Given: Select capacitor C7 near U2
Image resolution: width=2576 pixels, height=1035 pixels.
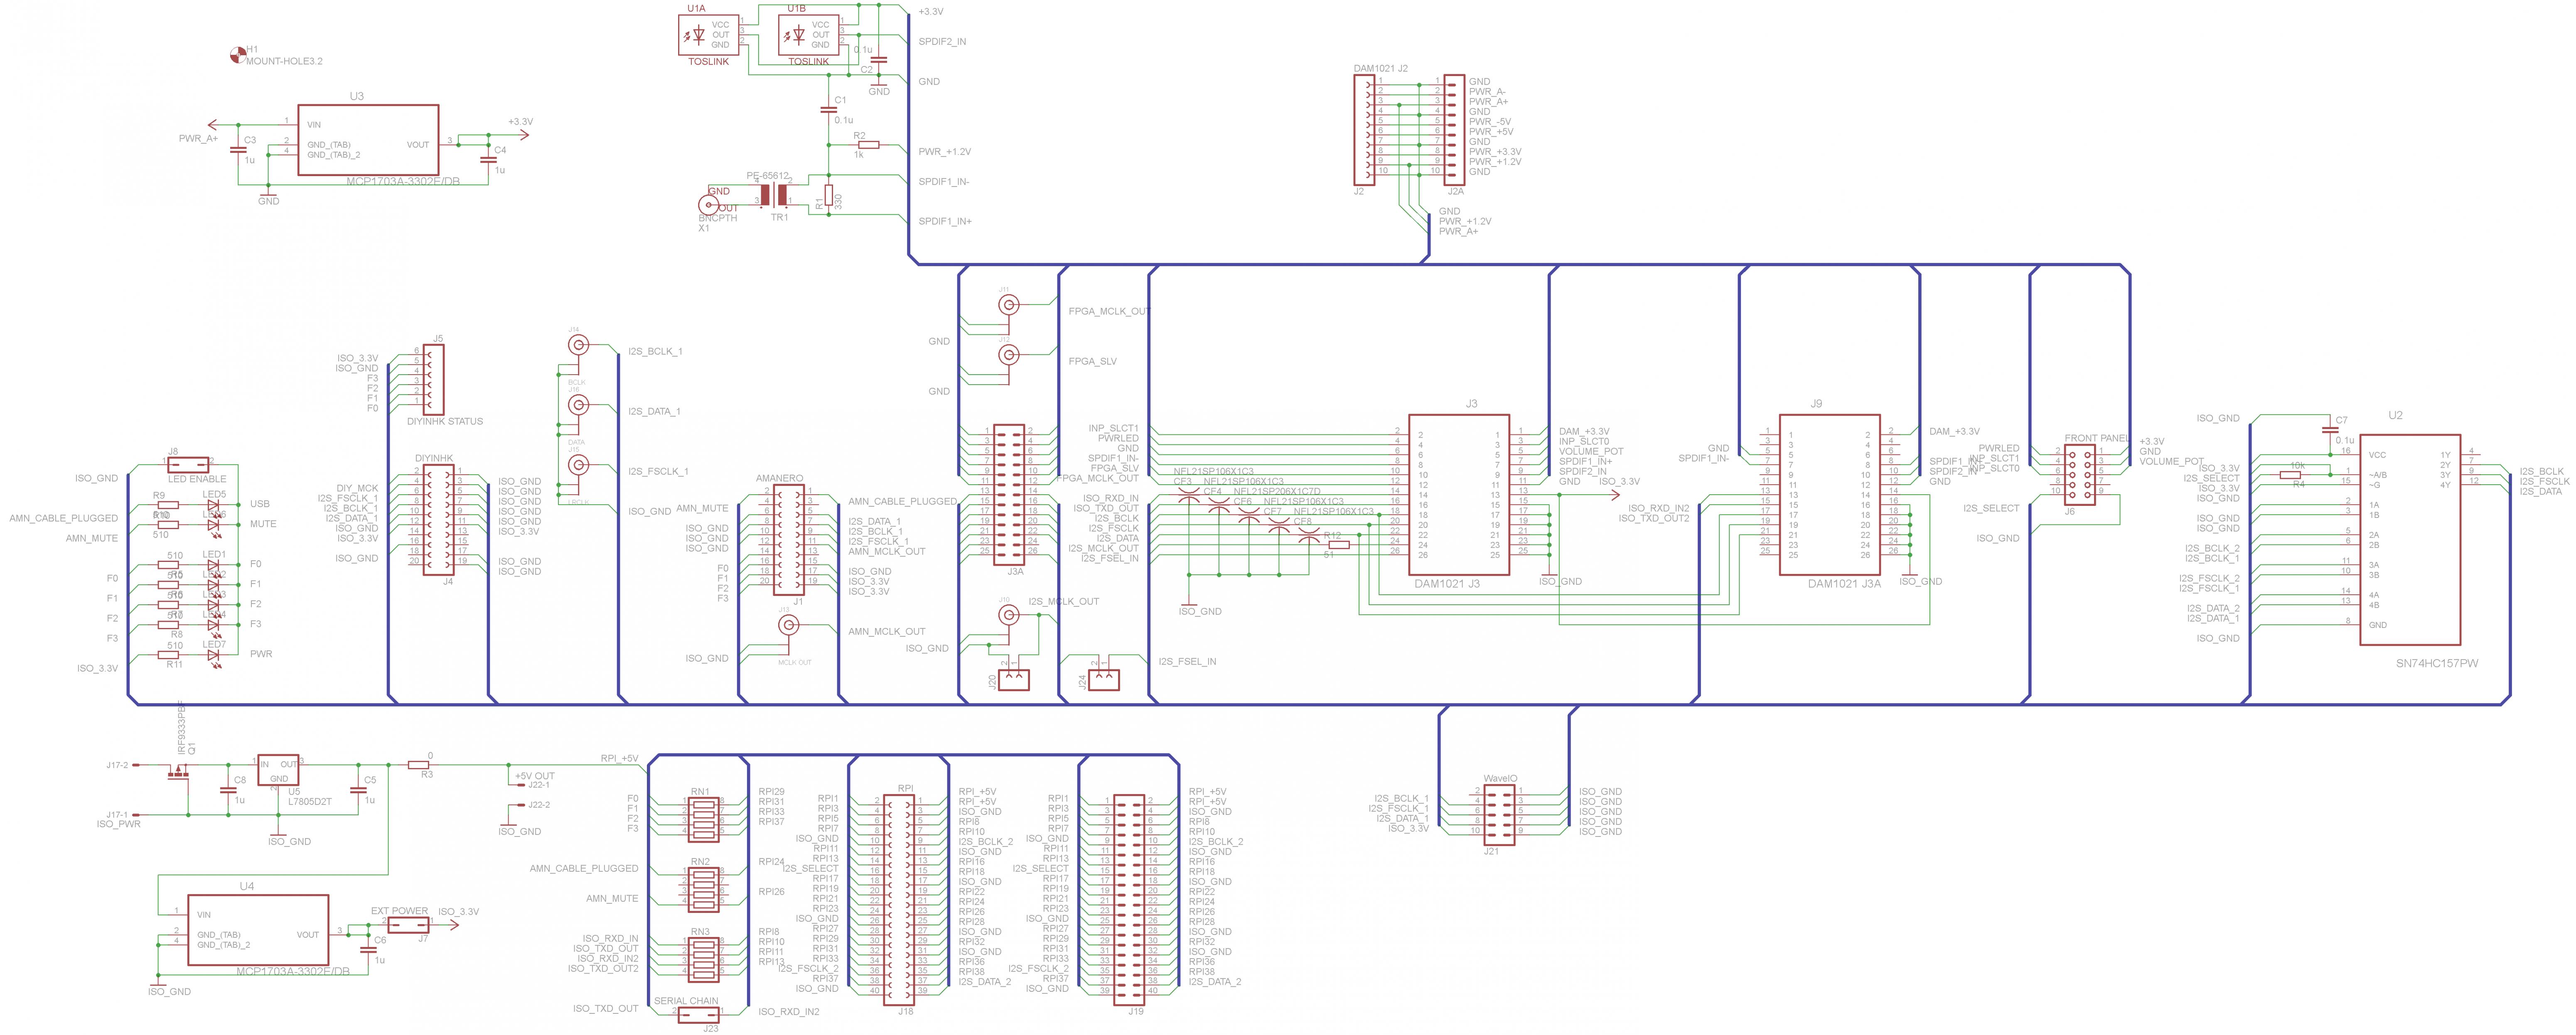Looking at the screenshot, I should click(x=2329, y=429).
